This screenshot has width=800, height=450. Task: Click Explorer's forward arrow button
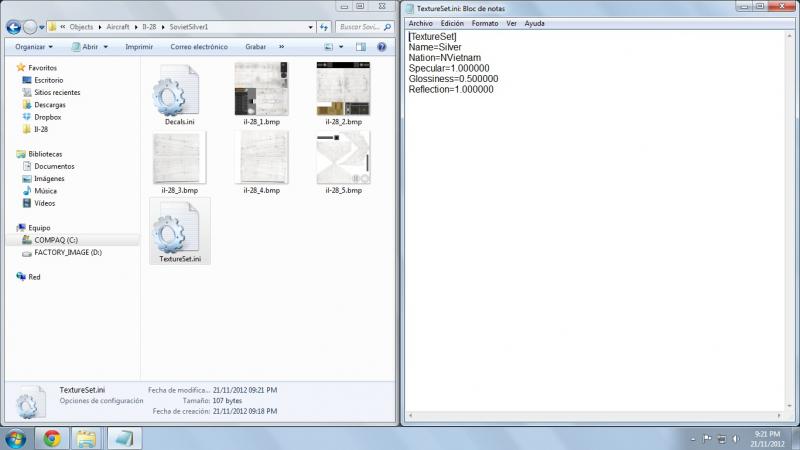30,27
